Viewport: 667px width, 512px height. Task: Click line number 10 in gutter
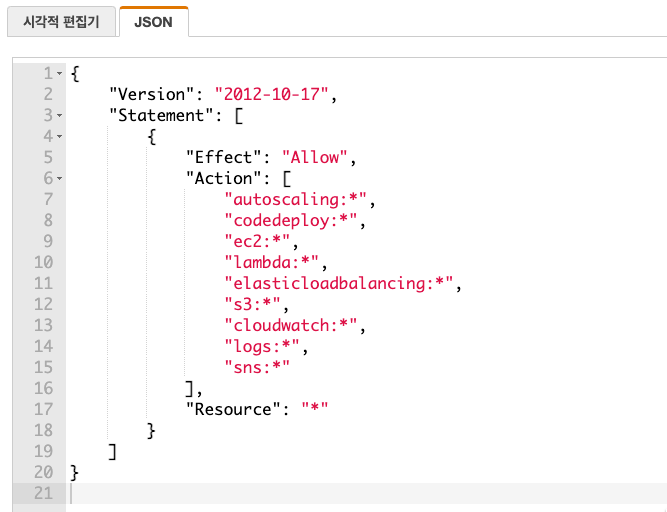click(43, 262)
